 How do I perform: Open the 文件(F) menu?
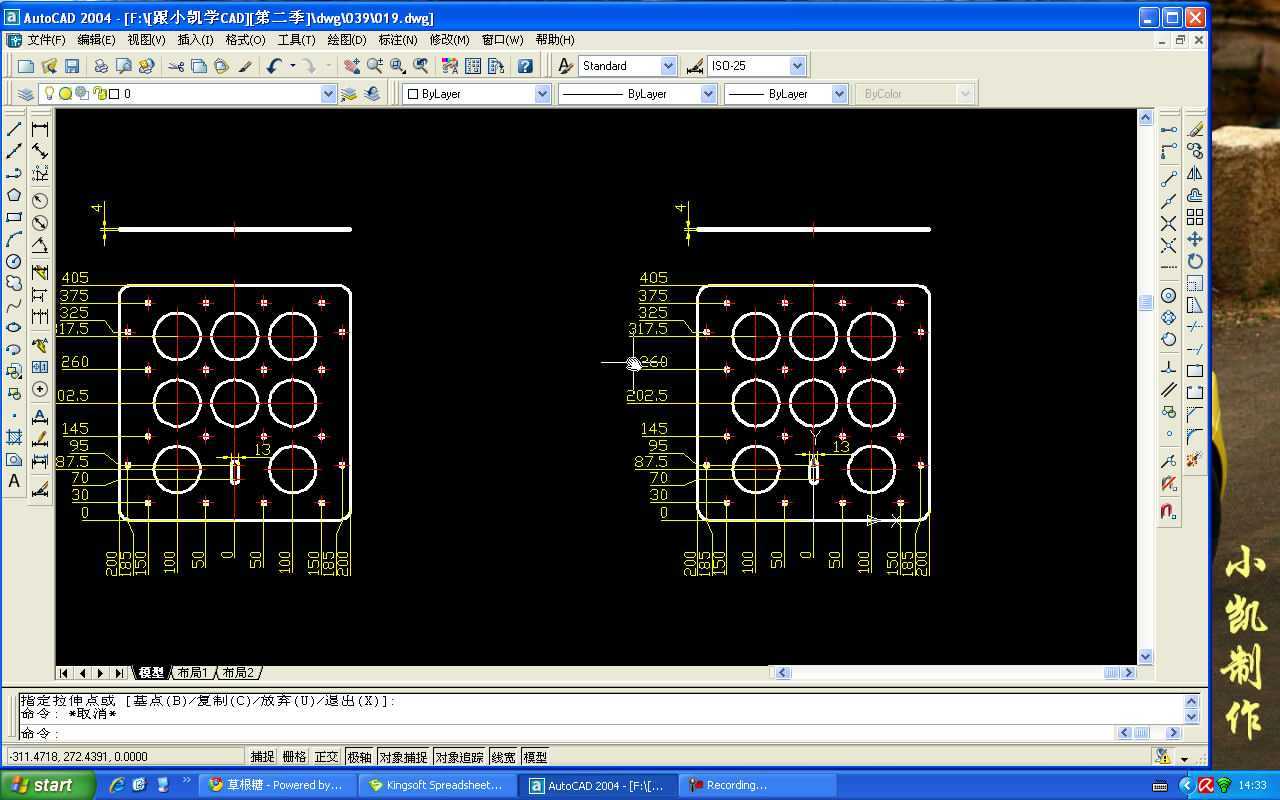46,40
